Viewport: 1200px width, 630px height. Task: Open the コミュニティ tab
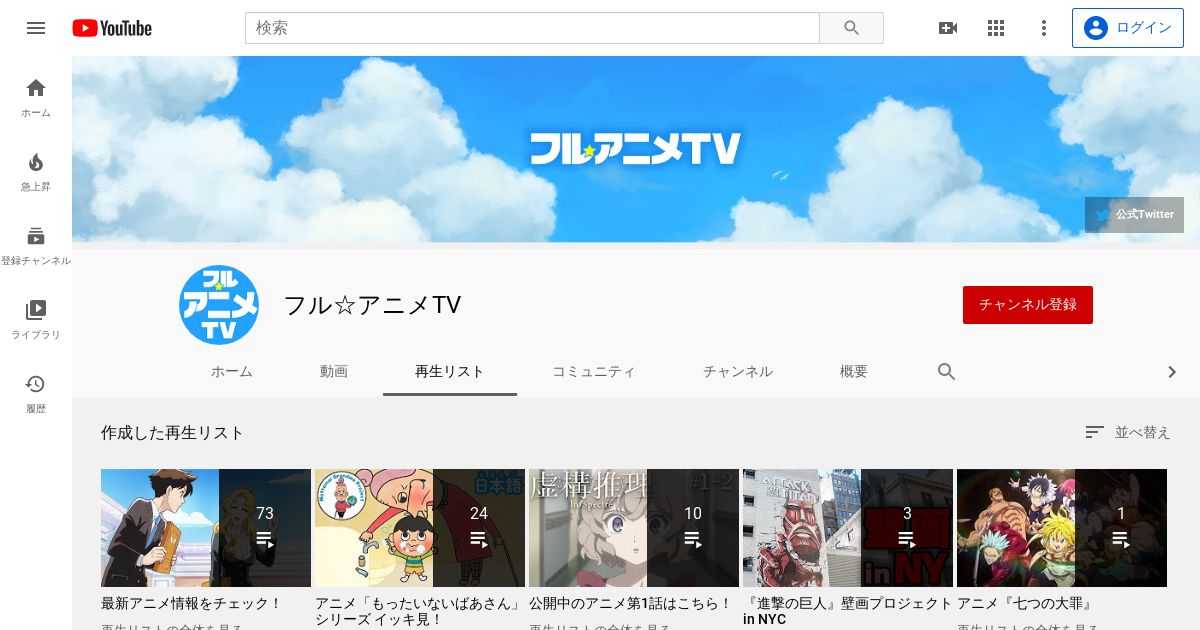click(x=594, y=372)
